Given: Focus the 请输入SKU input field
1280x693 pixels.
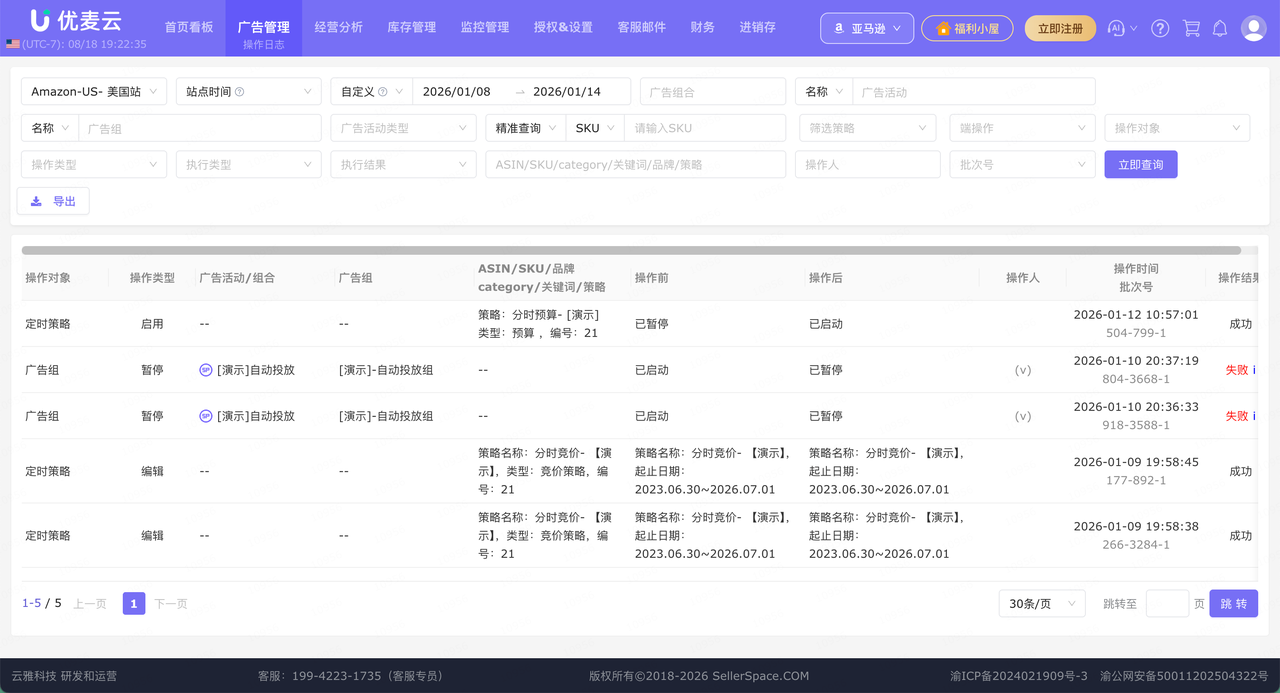Looking at the screenshot, I should [705, 128].
